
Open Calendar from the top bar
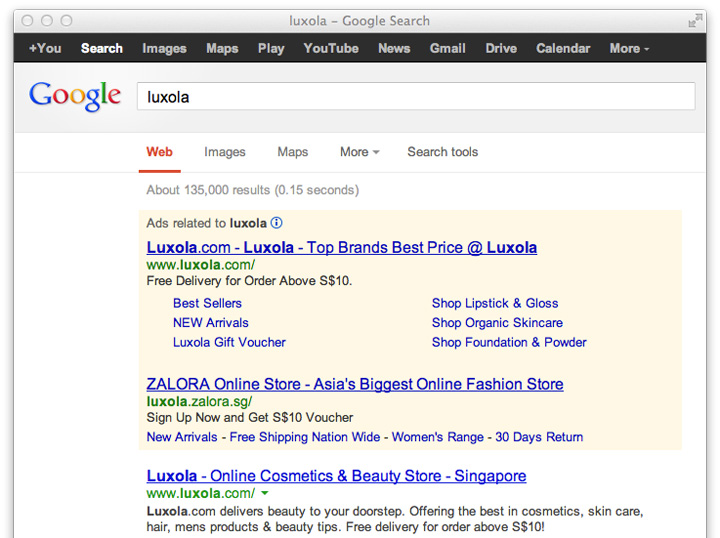(563, 48)
